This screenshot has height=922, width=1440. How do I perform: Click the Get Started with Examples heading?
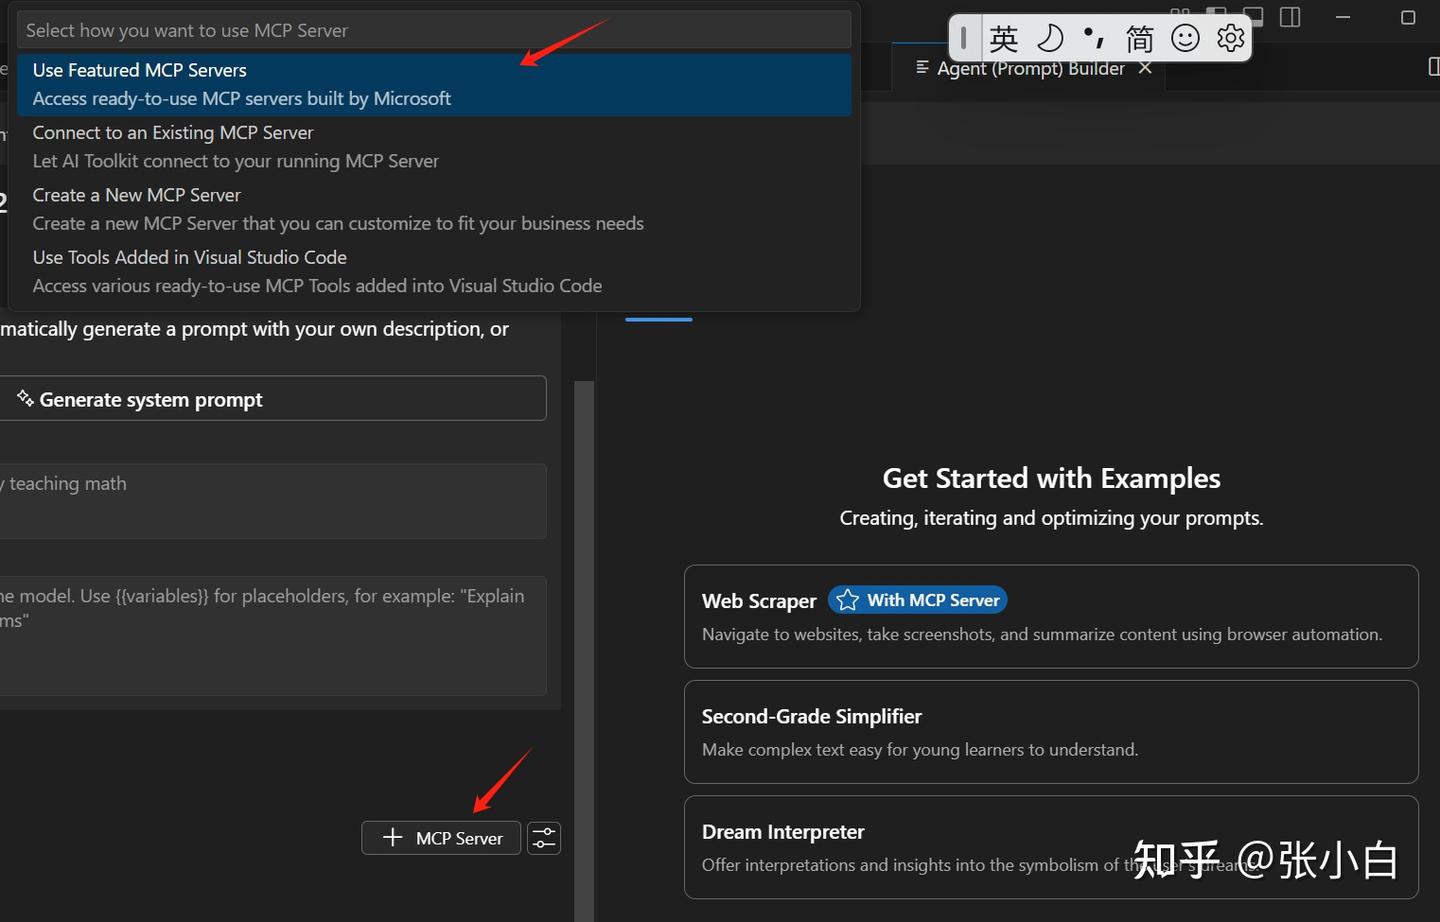click(1051, 478)
